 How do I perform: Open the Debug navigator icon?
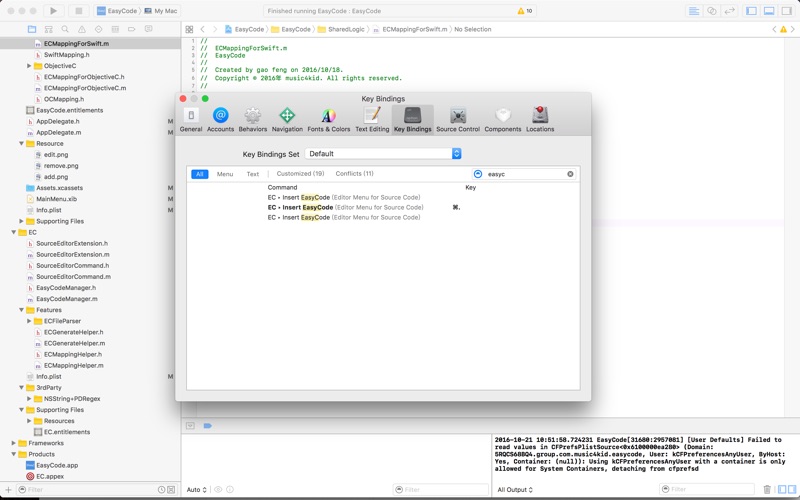pos(115,29)
